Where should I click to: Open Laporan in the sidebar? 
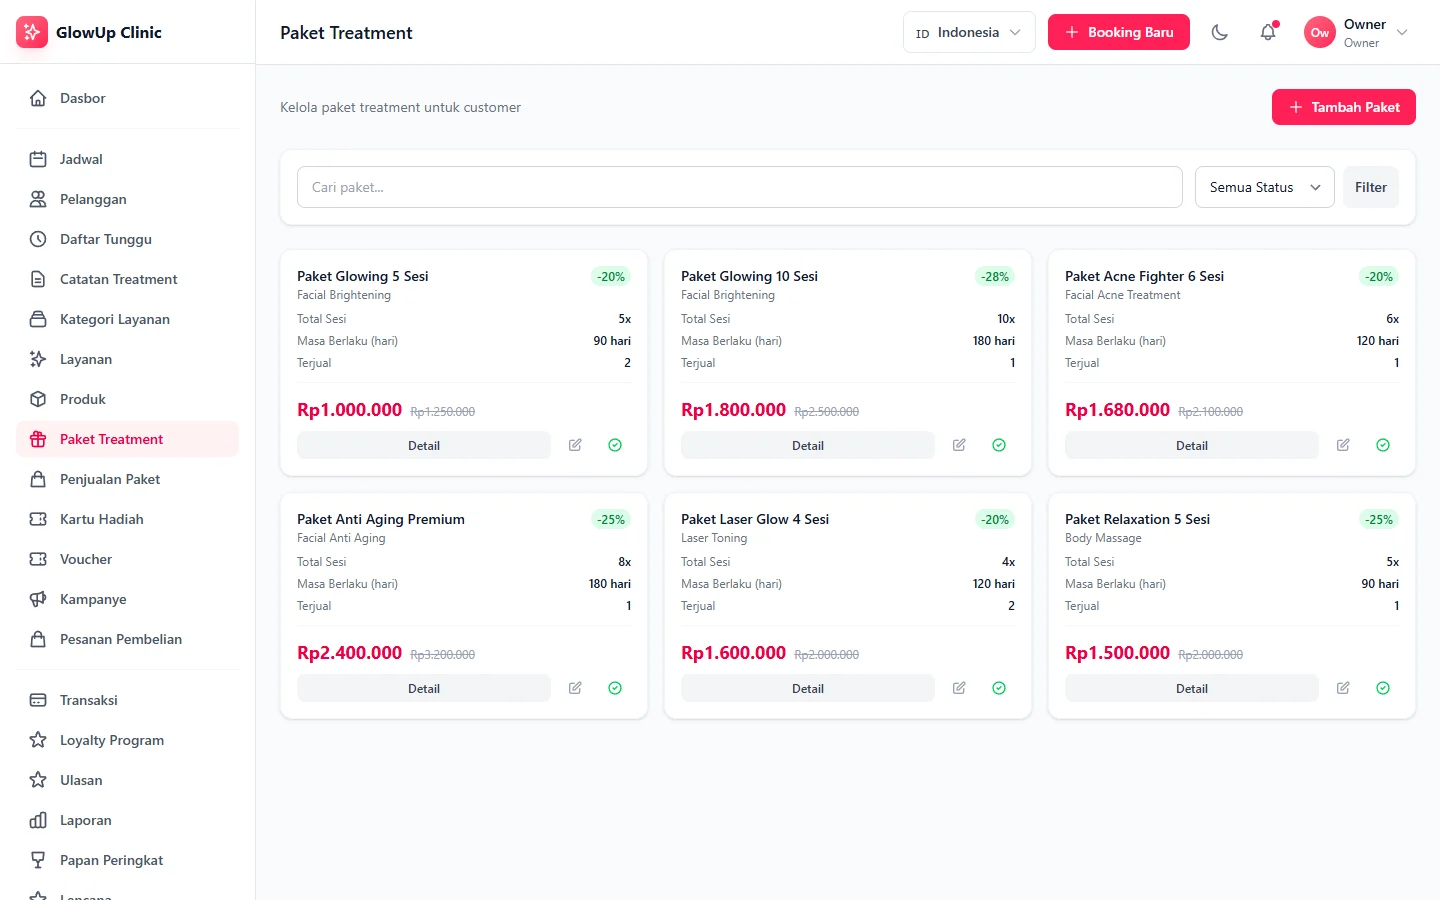coord(128,820)
